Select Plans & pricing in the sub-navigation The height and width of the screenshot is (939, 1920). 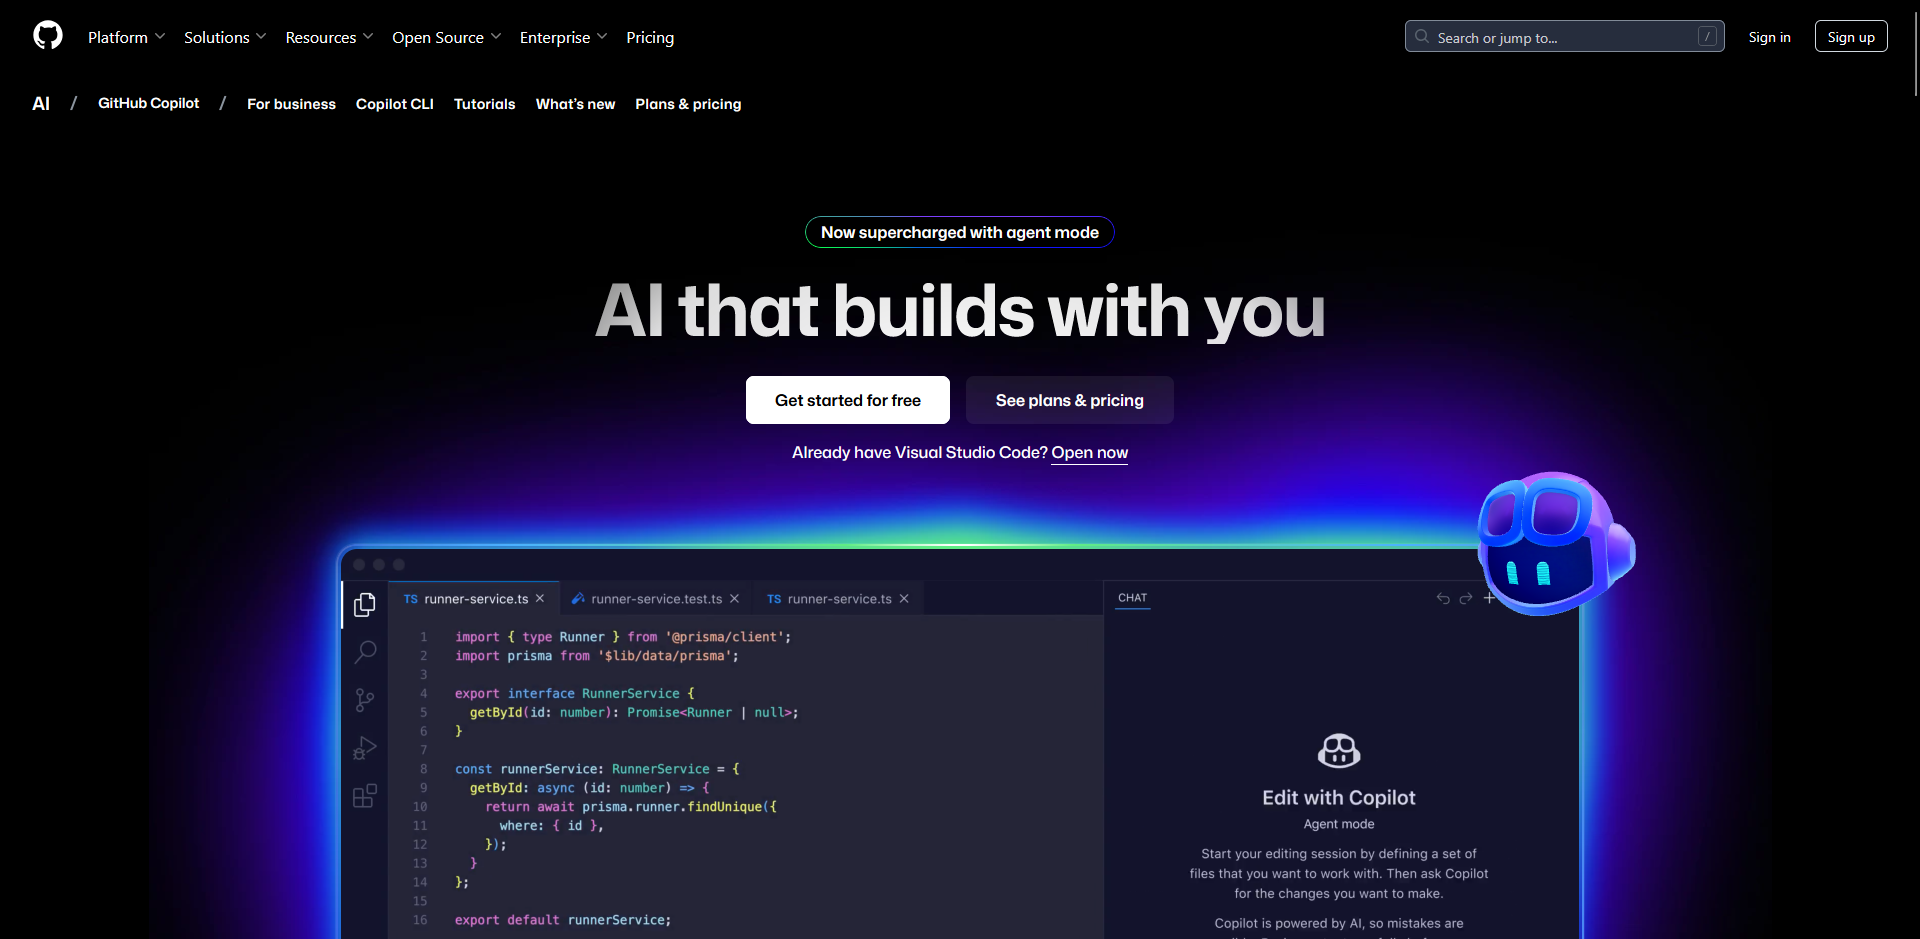(x=688, y=104)
